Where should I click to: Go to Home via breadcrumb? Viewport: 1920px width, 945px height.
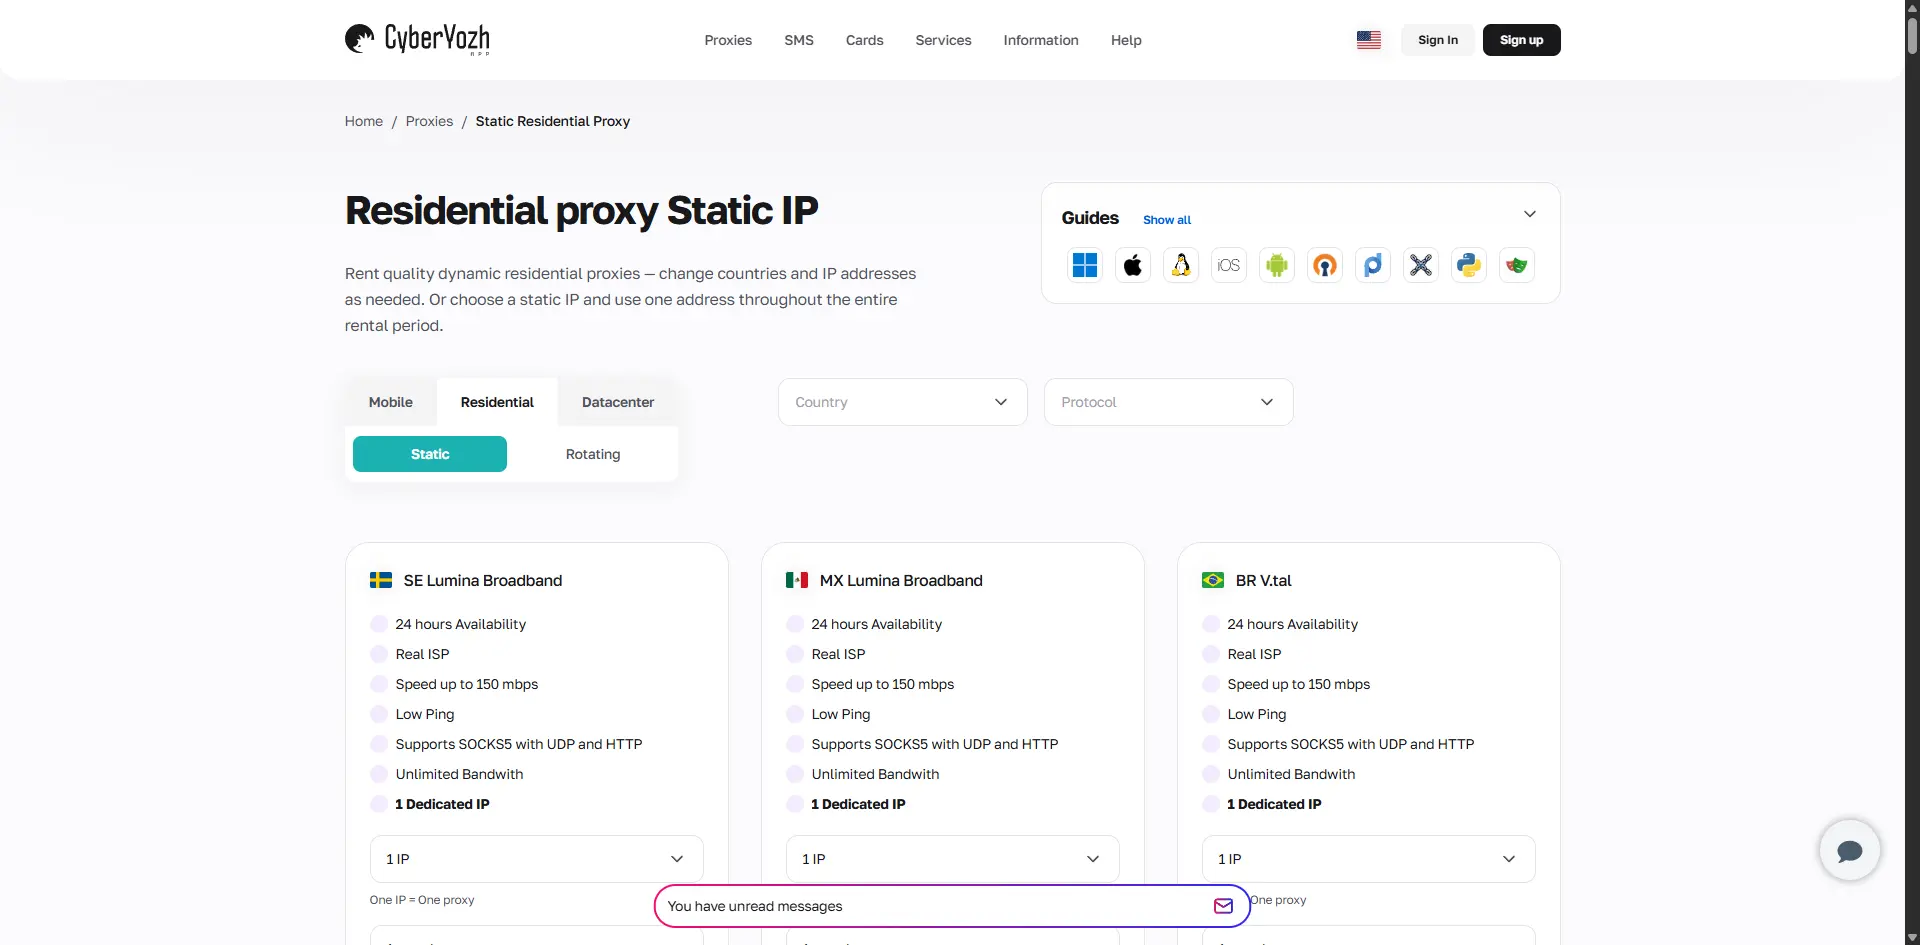364,121
